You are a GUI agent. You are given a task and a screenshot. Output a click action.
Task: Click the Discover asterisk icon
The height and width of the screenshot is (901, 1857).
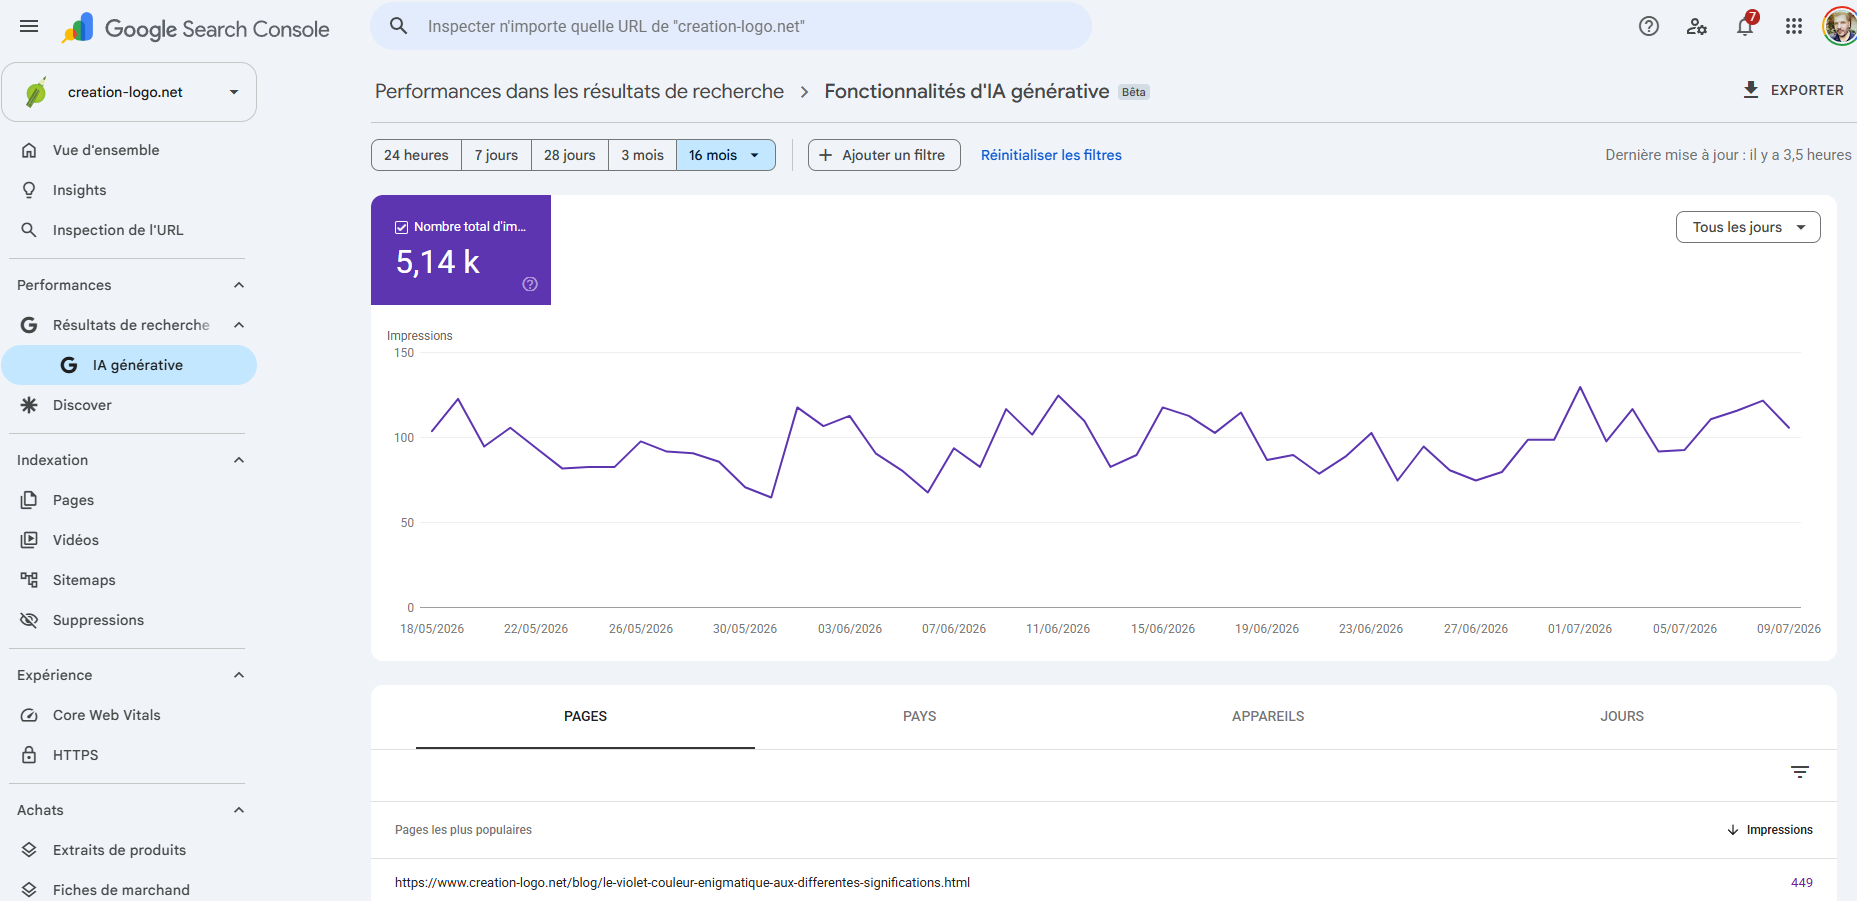coord(29,405)
